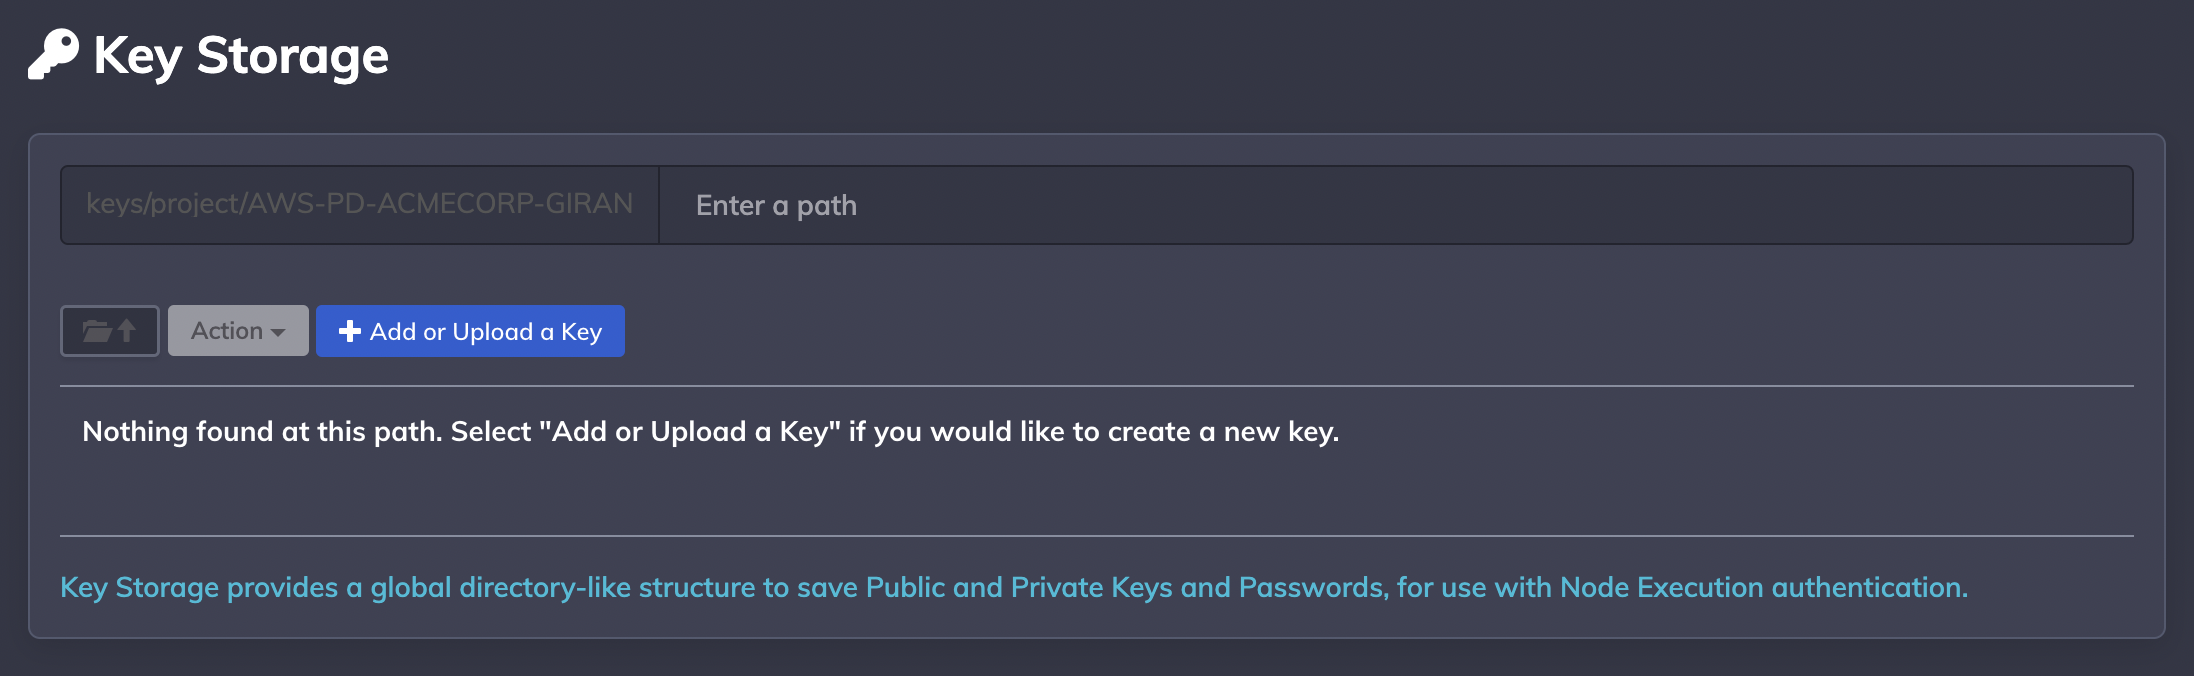Click the caret arrow next to Action
Screen dimensions: 2194x676
[278, 333]
